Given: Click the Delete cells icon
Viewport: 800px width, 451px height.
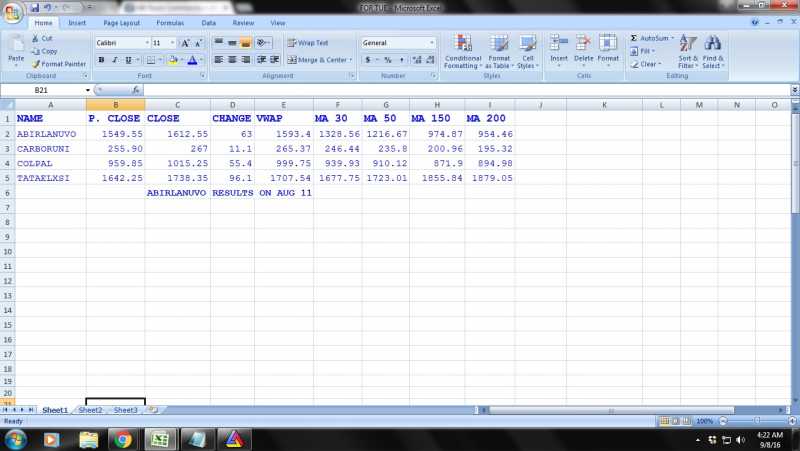Looking at the screenshot, I should click(583, 44).
